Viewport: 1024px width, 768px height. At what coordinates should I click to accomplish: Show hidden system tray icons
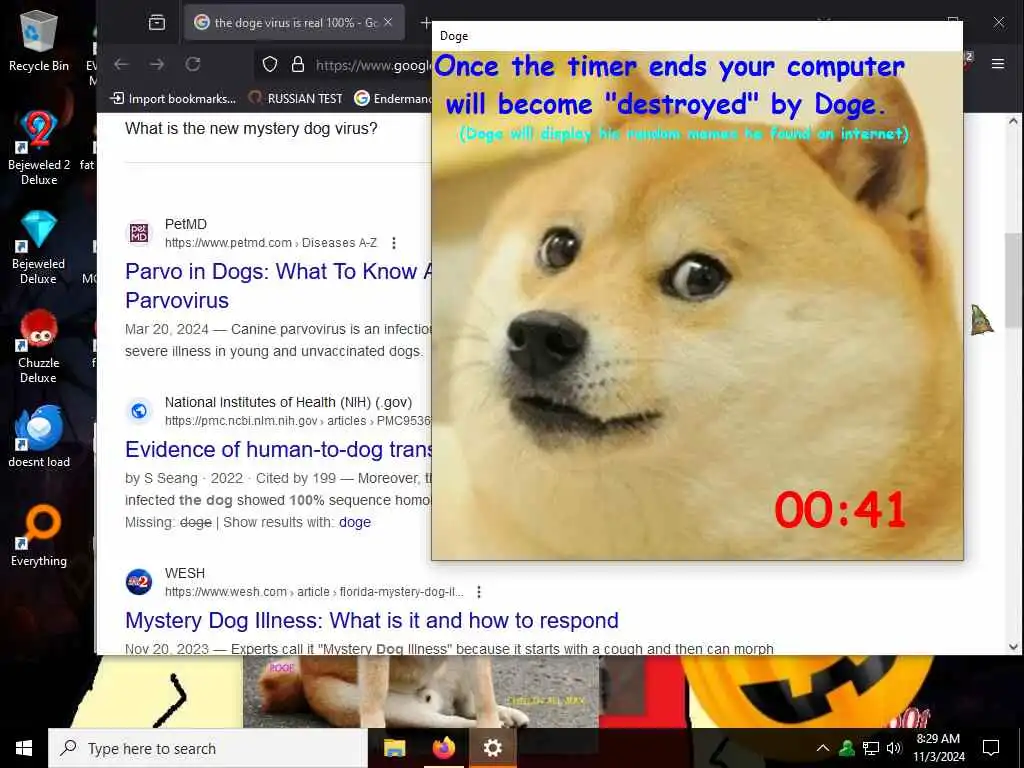tap(823, 748)
